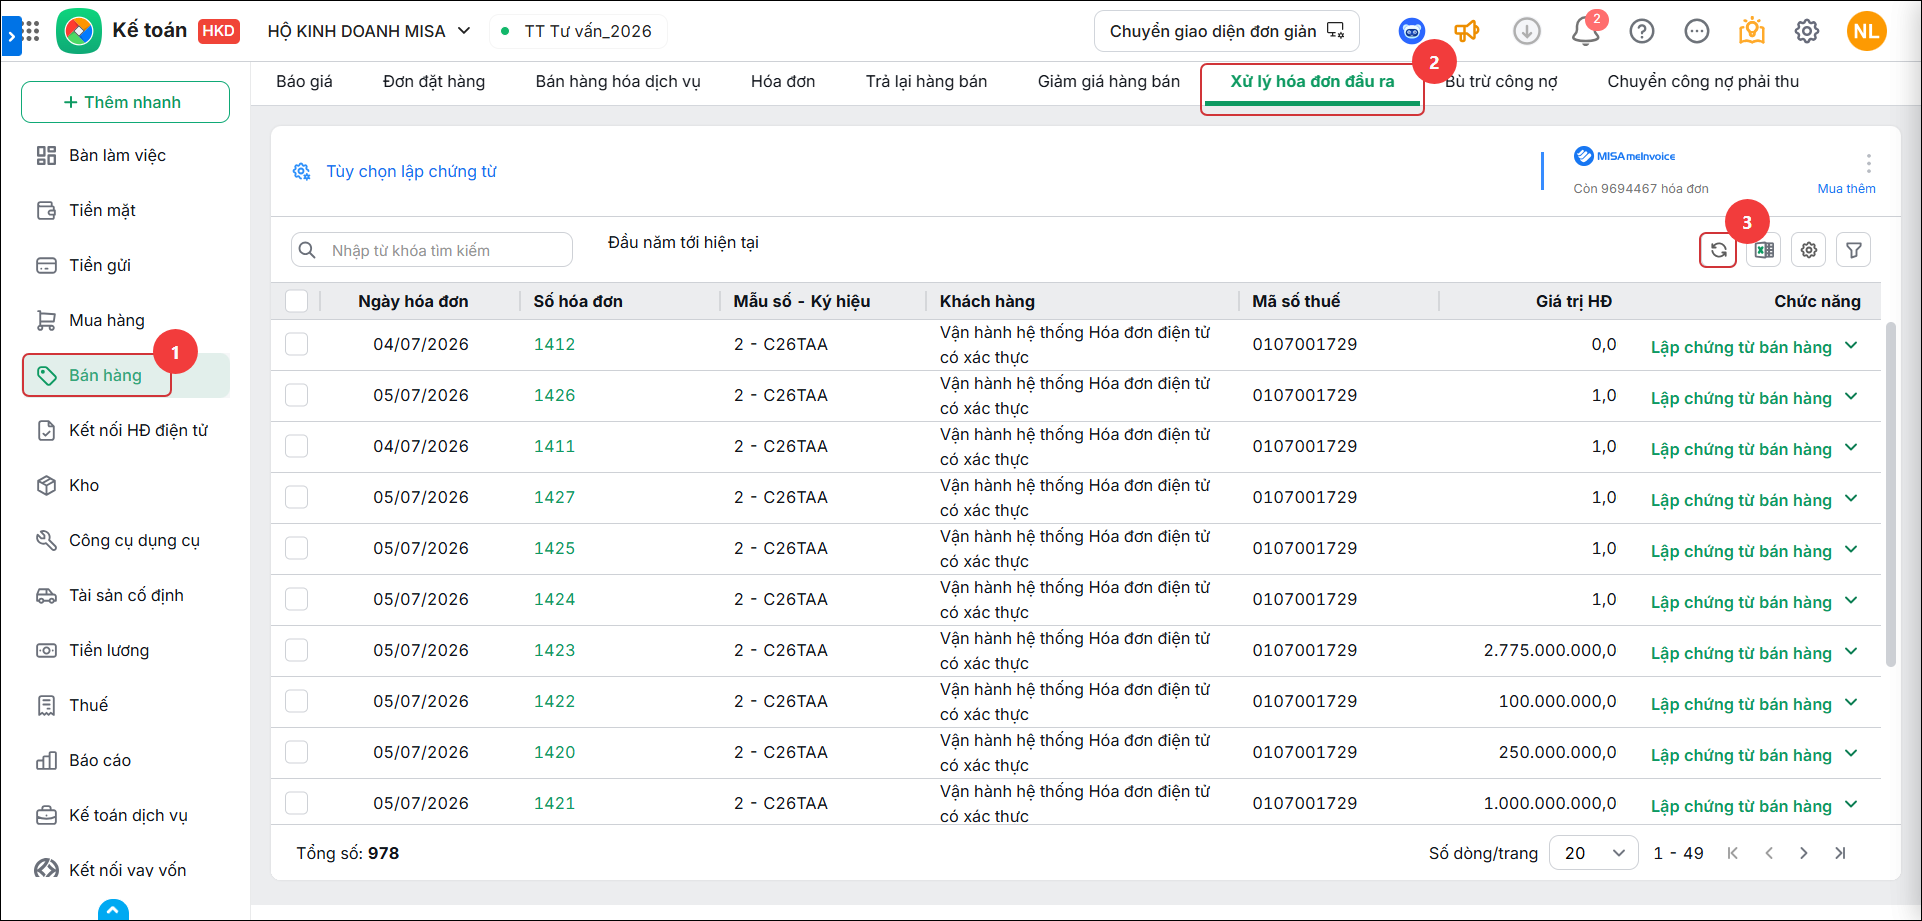Open Tiền gửi in sidebar
Screen dimensions: 1922x921
pos(99,265)
